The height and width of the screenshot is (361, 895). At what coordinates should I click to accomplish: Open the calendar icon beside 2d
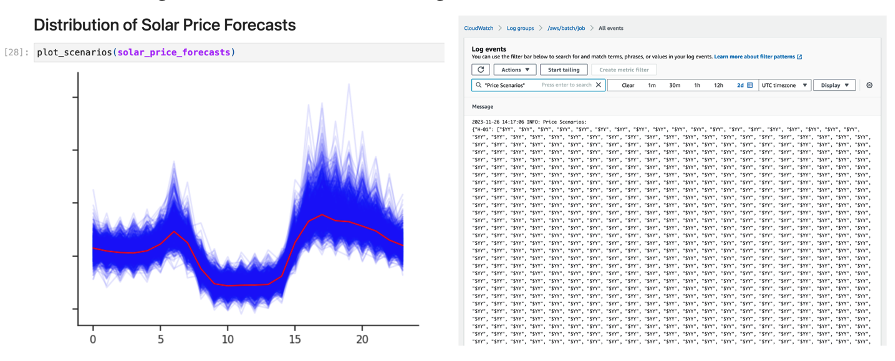(x=750, y=85)
